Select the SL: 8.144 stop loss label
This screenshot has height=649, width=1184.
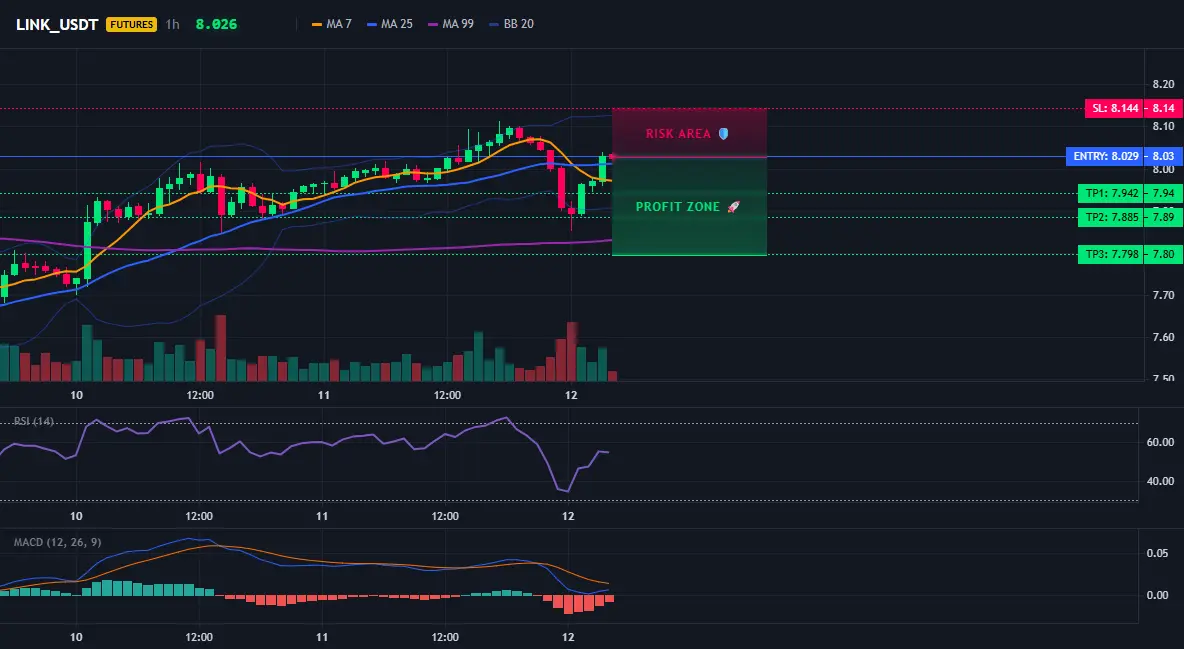pos(1114,108)
